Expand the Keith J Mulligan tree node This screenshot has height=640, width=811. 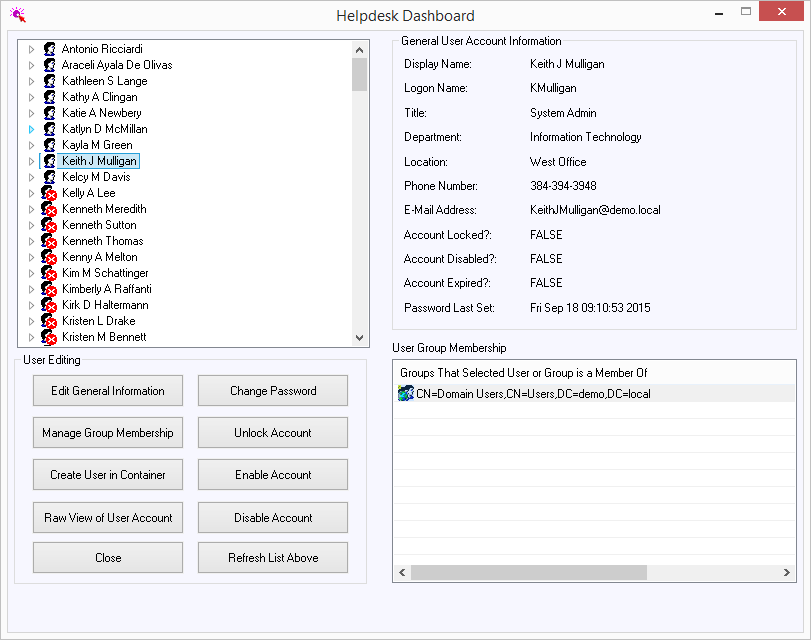coord(31,161)
